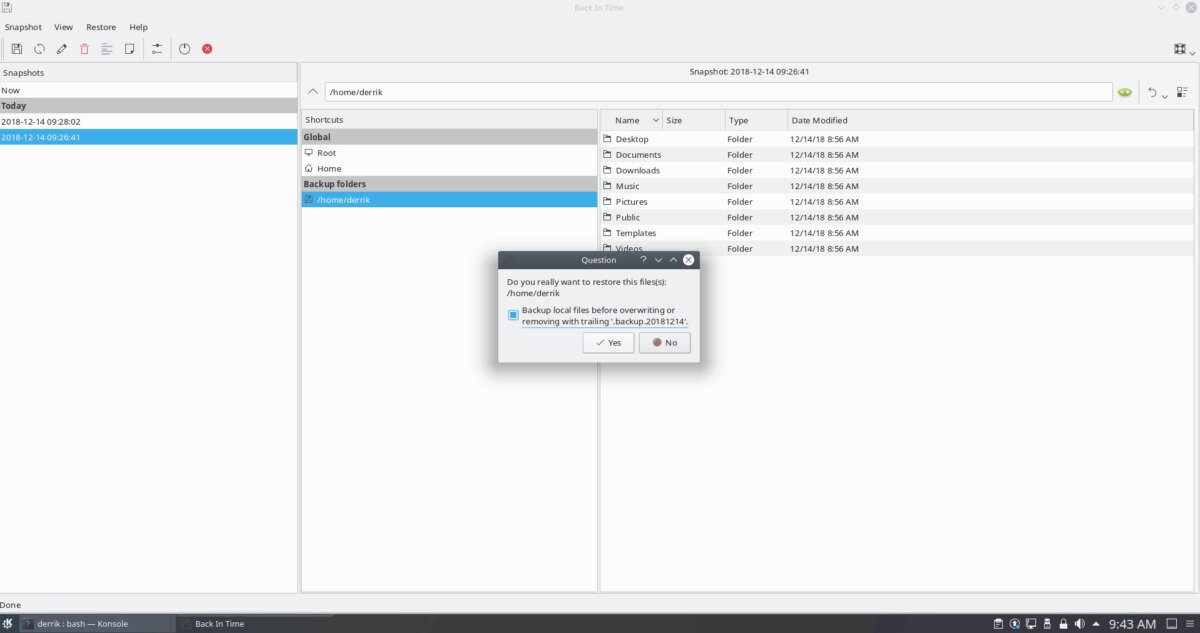1200x633 pixels.
Task: Open the audio volume tray icon
Action: pyautogui.click(x=1080, y=624)
